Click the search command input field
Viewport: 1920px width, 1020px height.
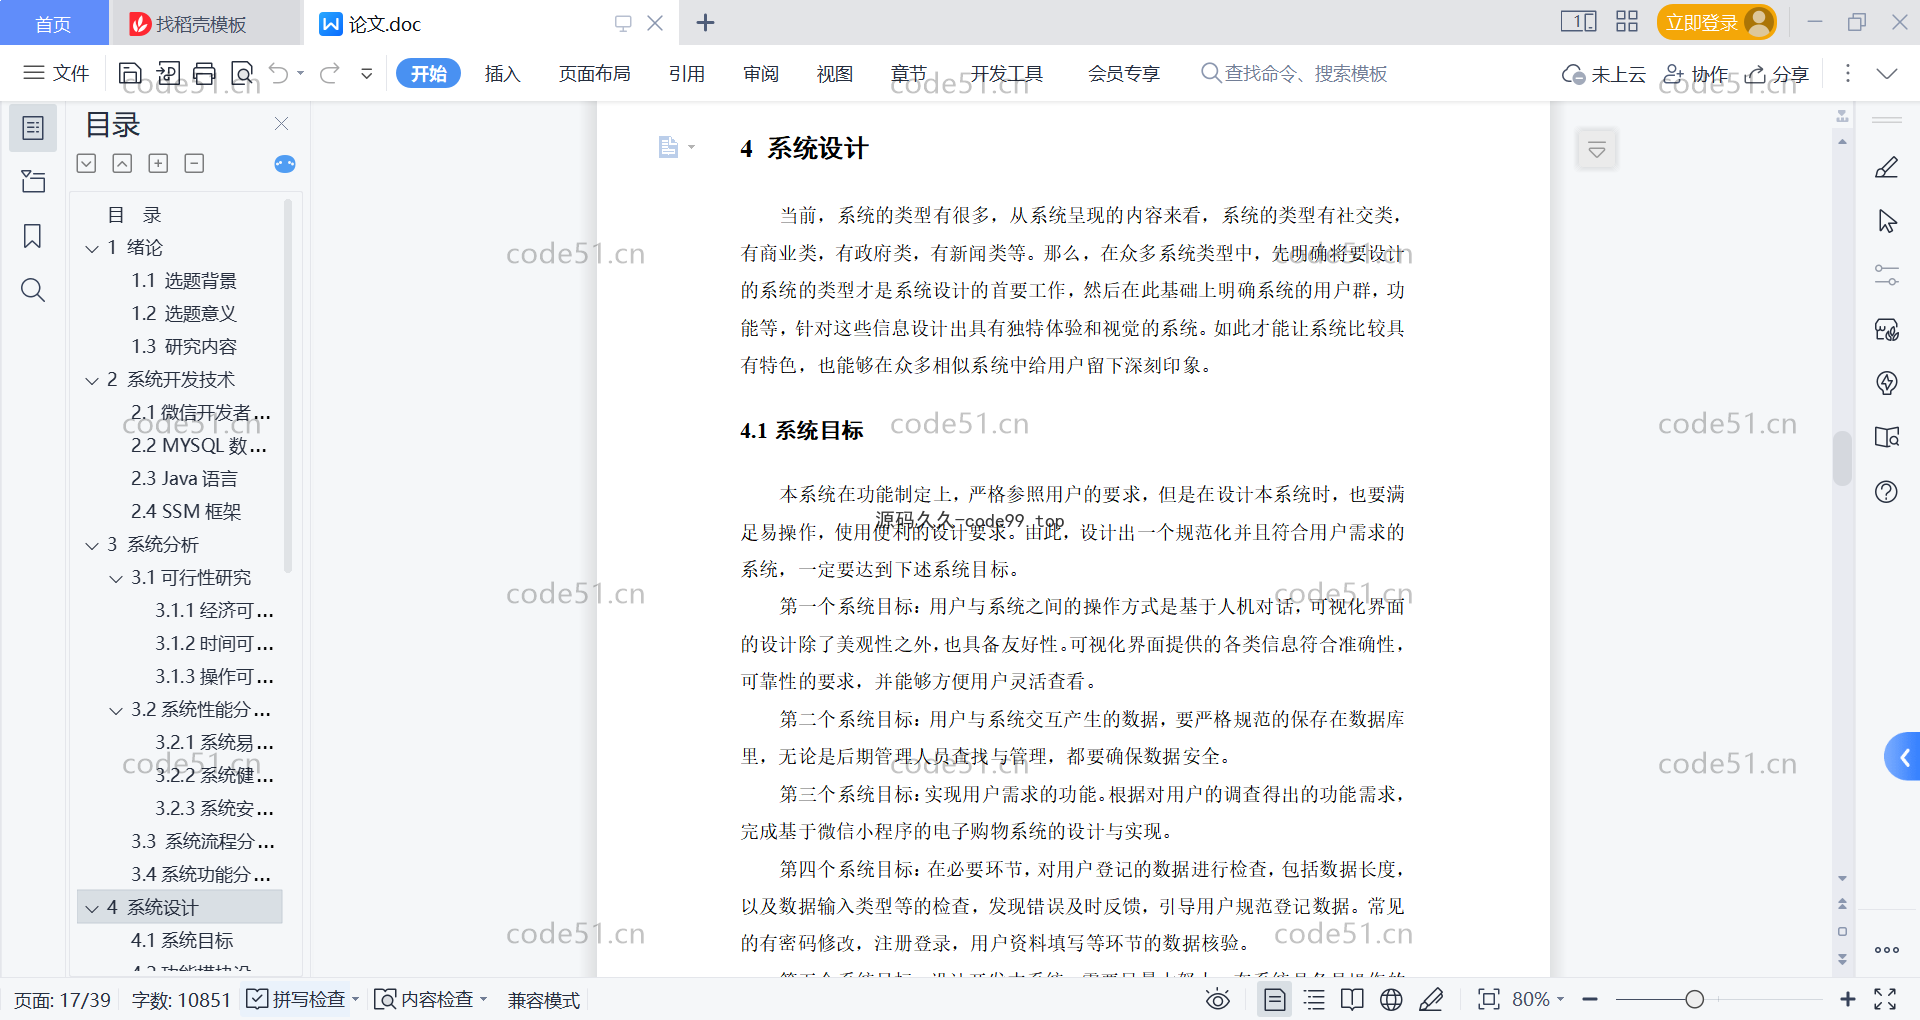coord(1294,73)
